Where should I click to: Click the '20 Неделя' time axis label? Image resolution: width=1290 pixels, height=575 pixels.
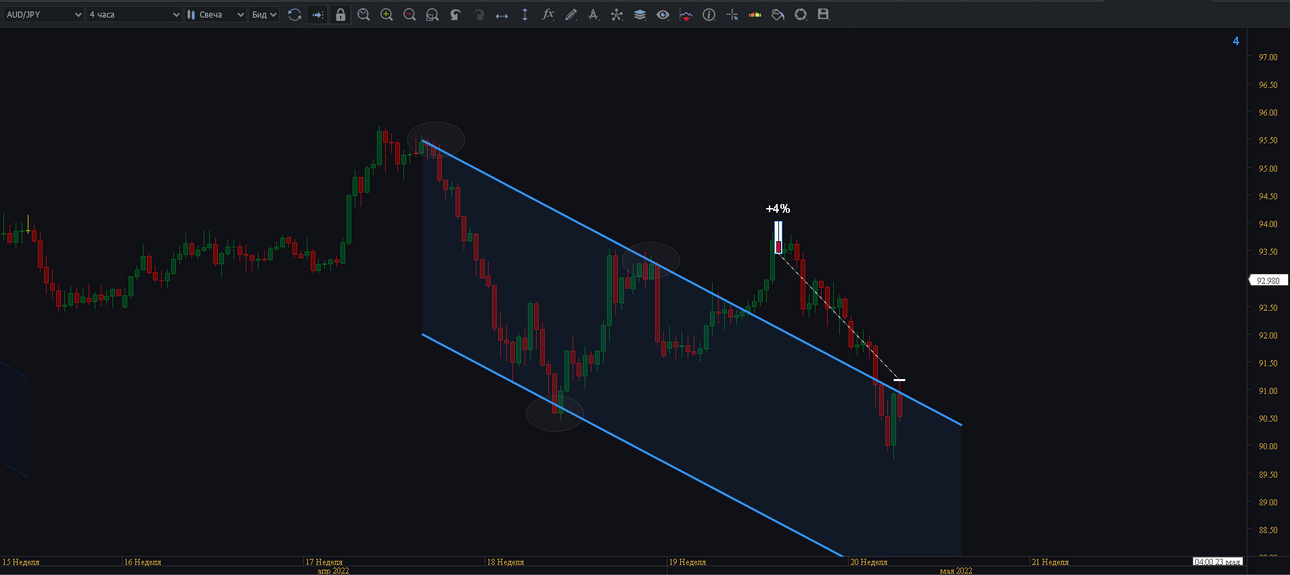(x=869, y=562)
